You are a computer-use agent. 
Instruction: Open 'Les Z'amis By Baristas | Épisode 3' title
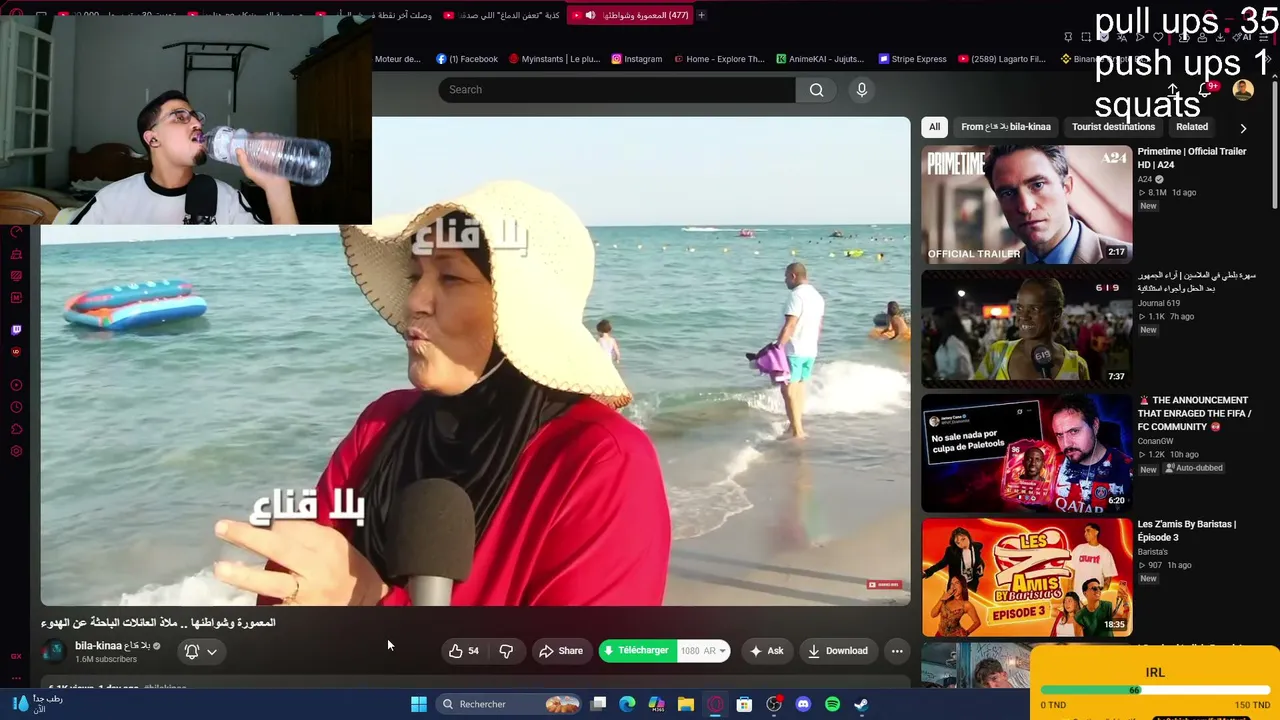(x=1187, y=531)
